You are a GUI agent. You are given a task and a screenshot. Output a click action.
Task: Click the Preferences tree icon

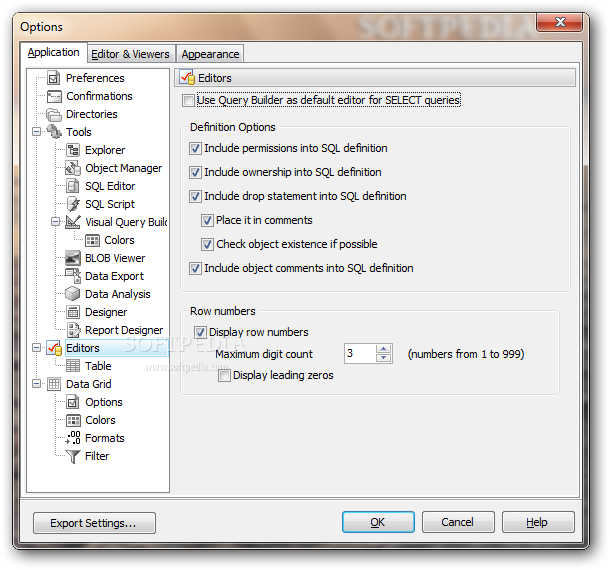point(54,78)
